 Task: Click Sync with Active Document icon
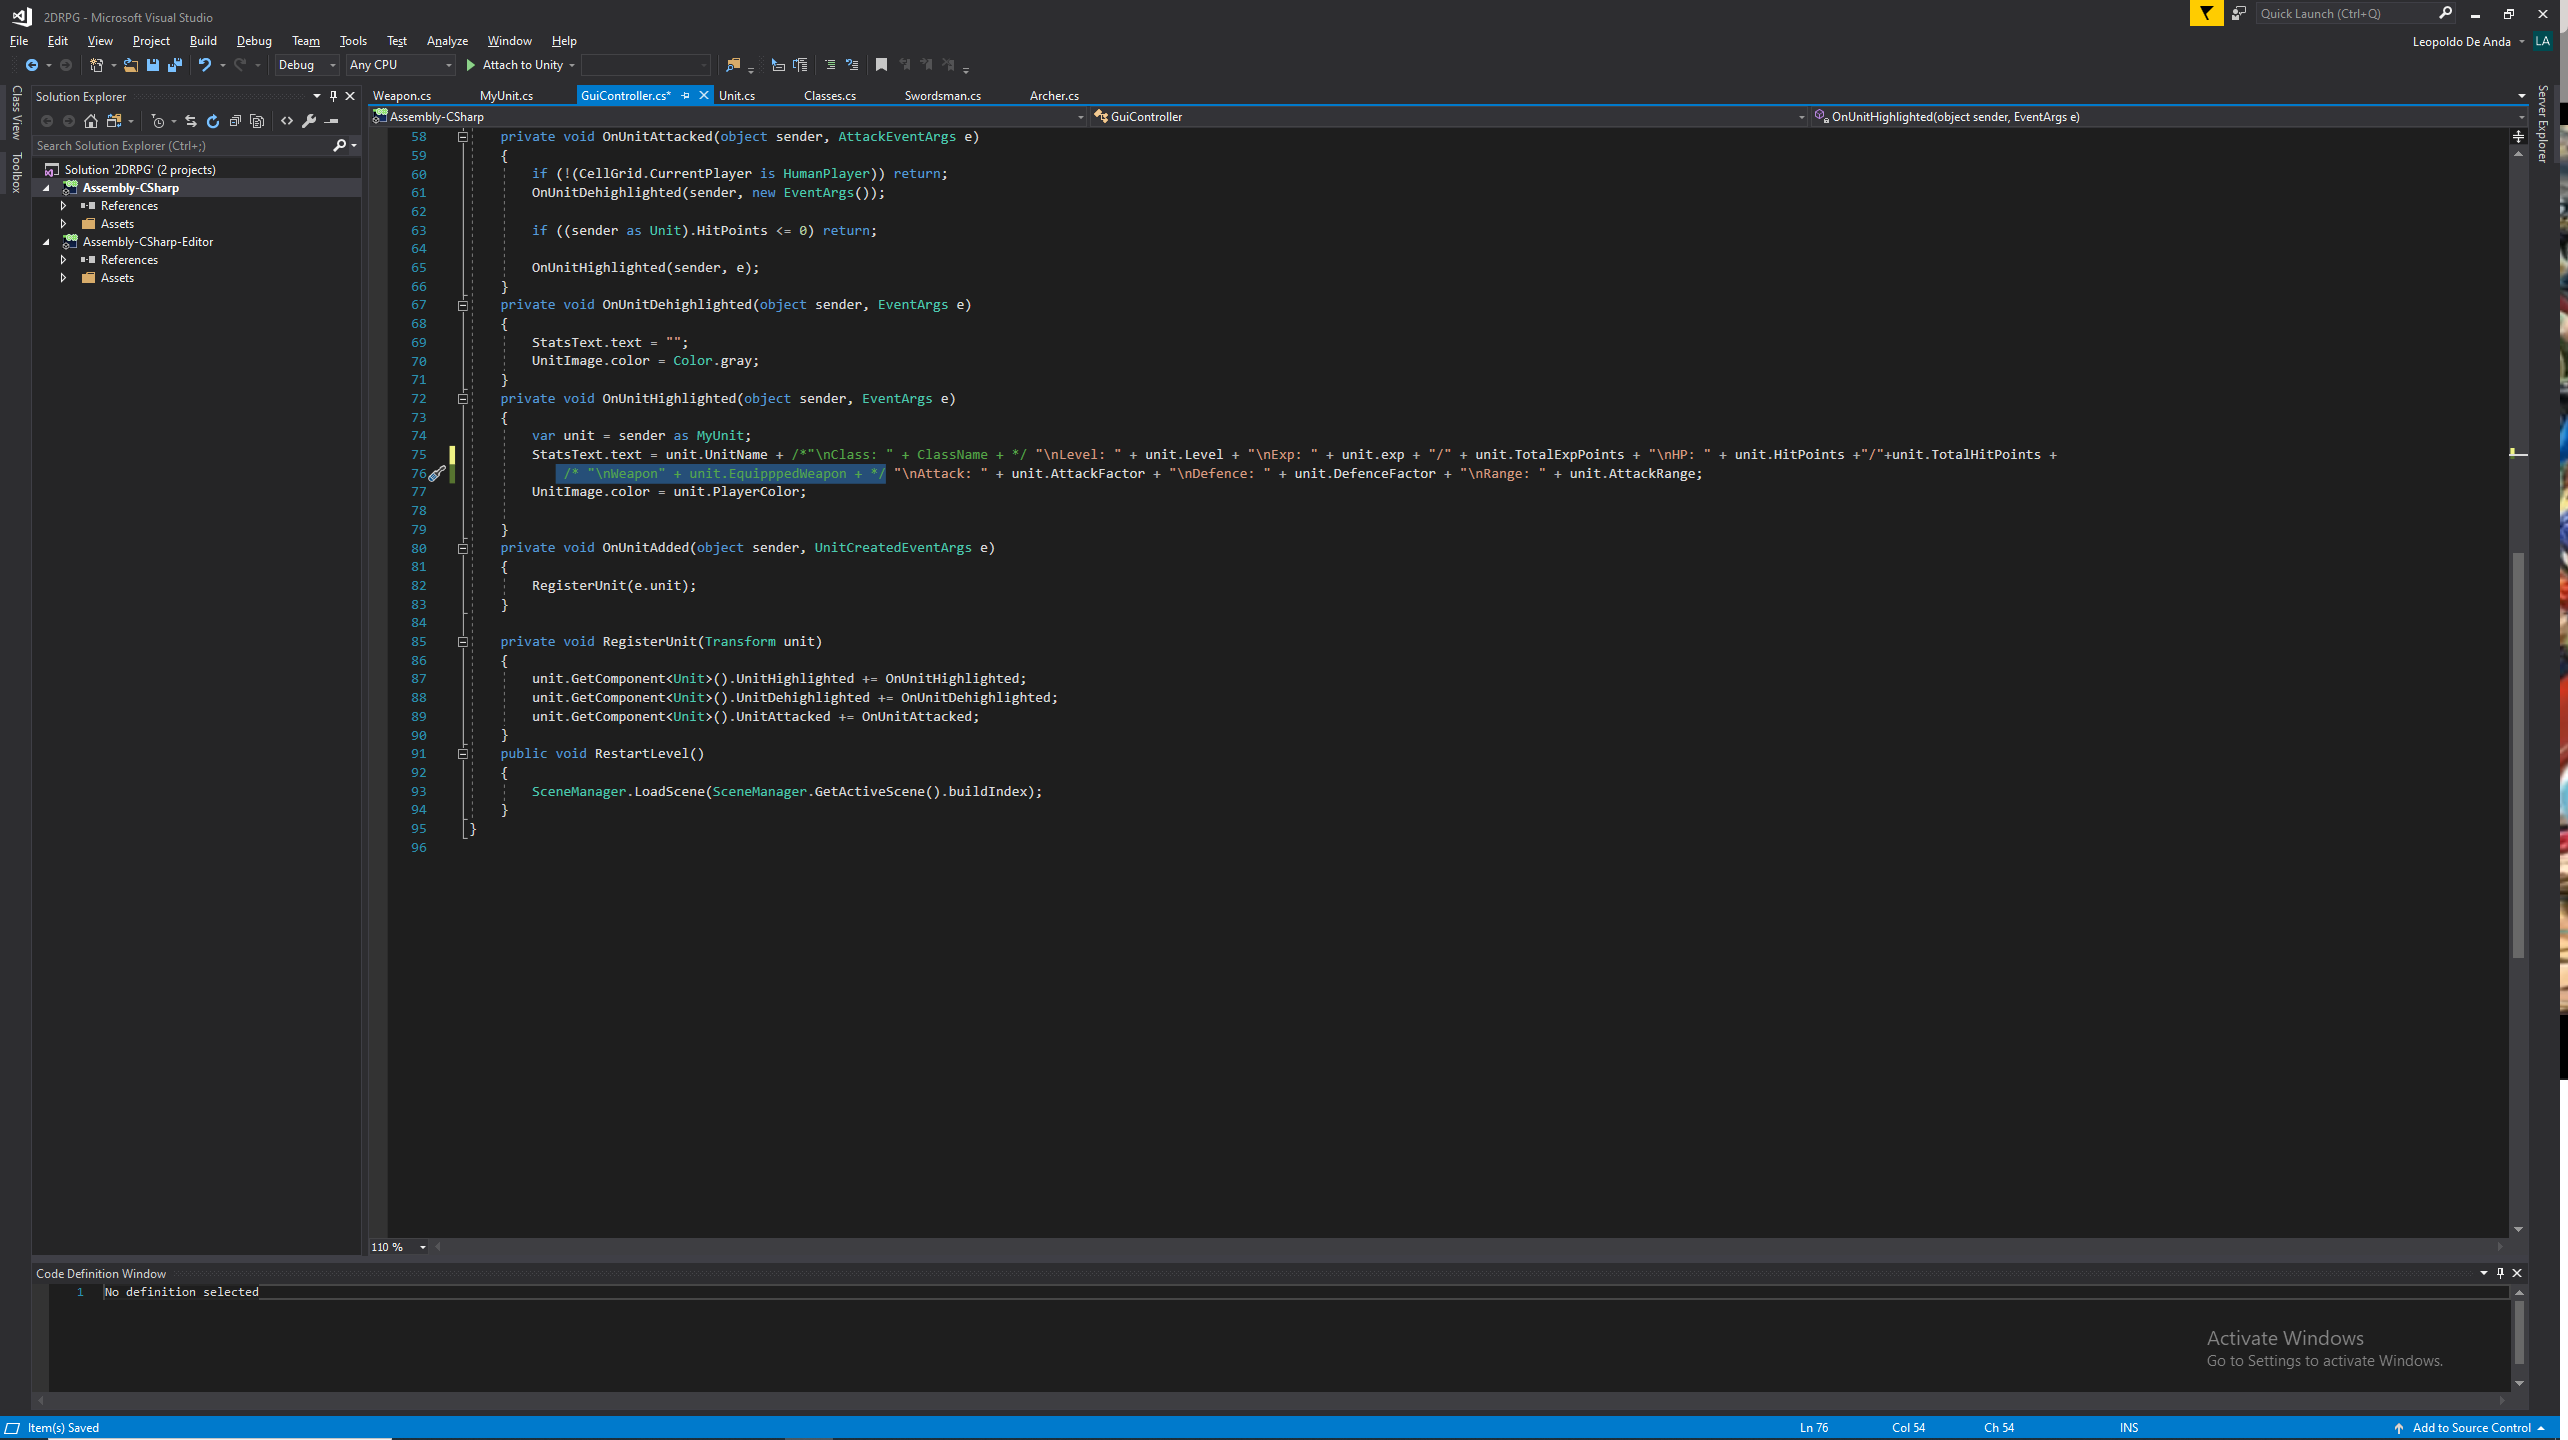point(191,120)
